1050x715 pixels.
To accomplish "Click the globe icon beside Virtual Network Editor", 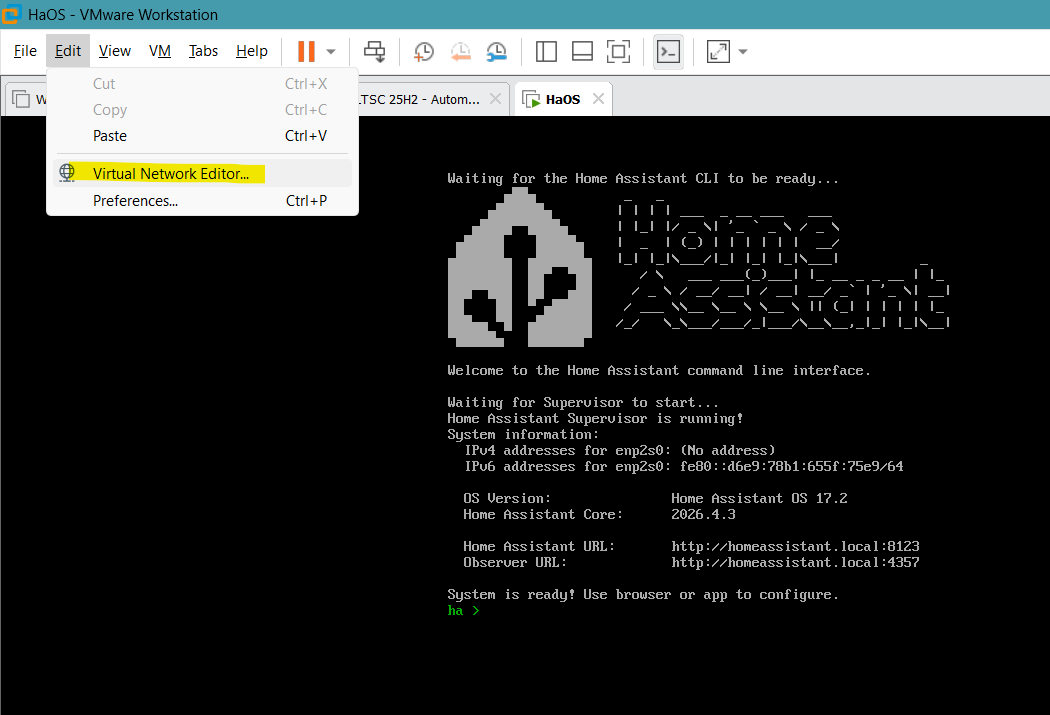I will tap(67, 173).
